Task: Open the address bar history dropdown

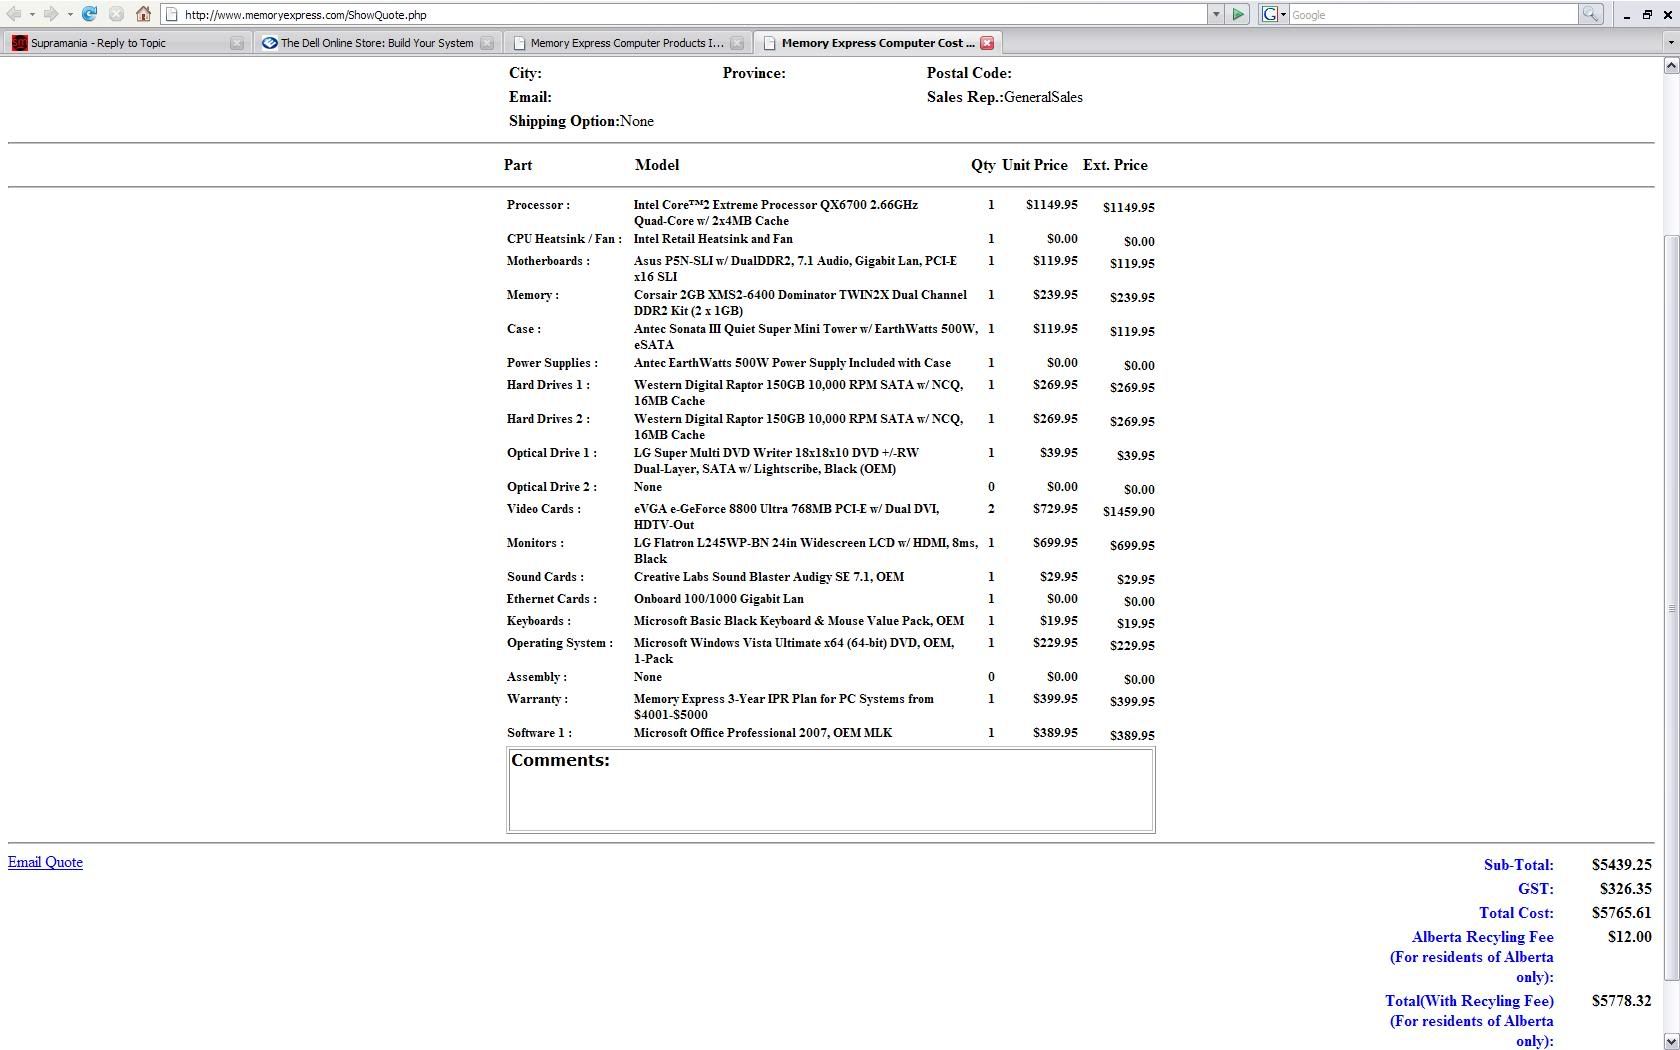Action: (1216, 14)
